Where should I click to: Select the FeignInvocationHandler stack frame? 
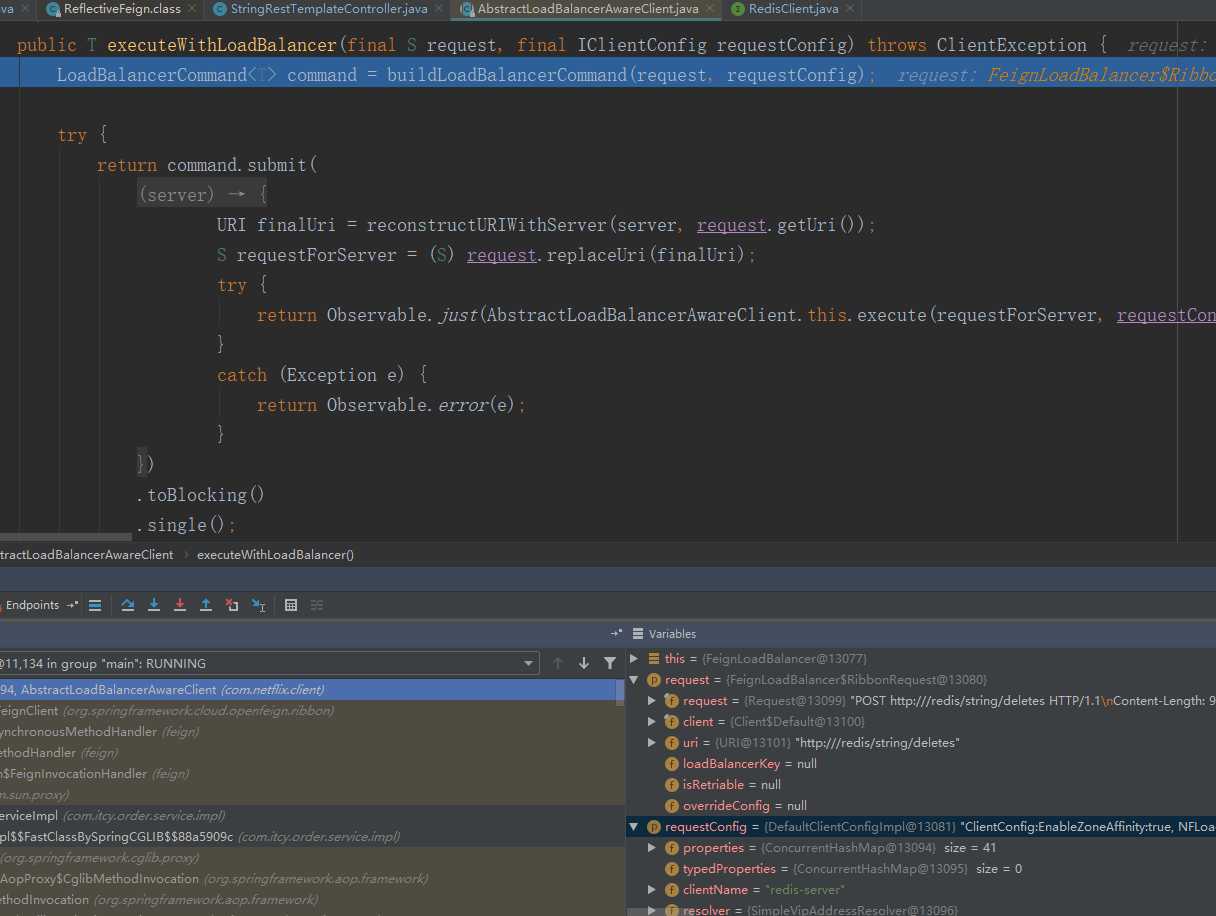tap(308, 774)
